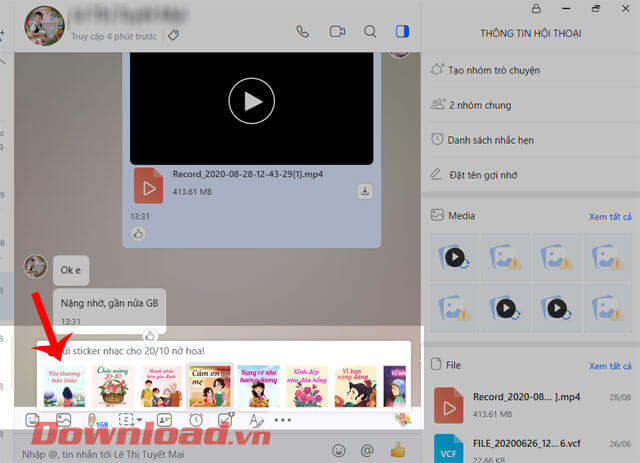The width and height of the screenshot is (640, 463).
Task: Select the 'Yêu thương bản thân' sticker
Action: point(64,386)
